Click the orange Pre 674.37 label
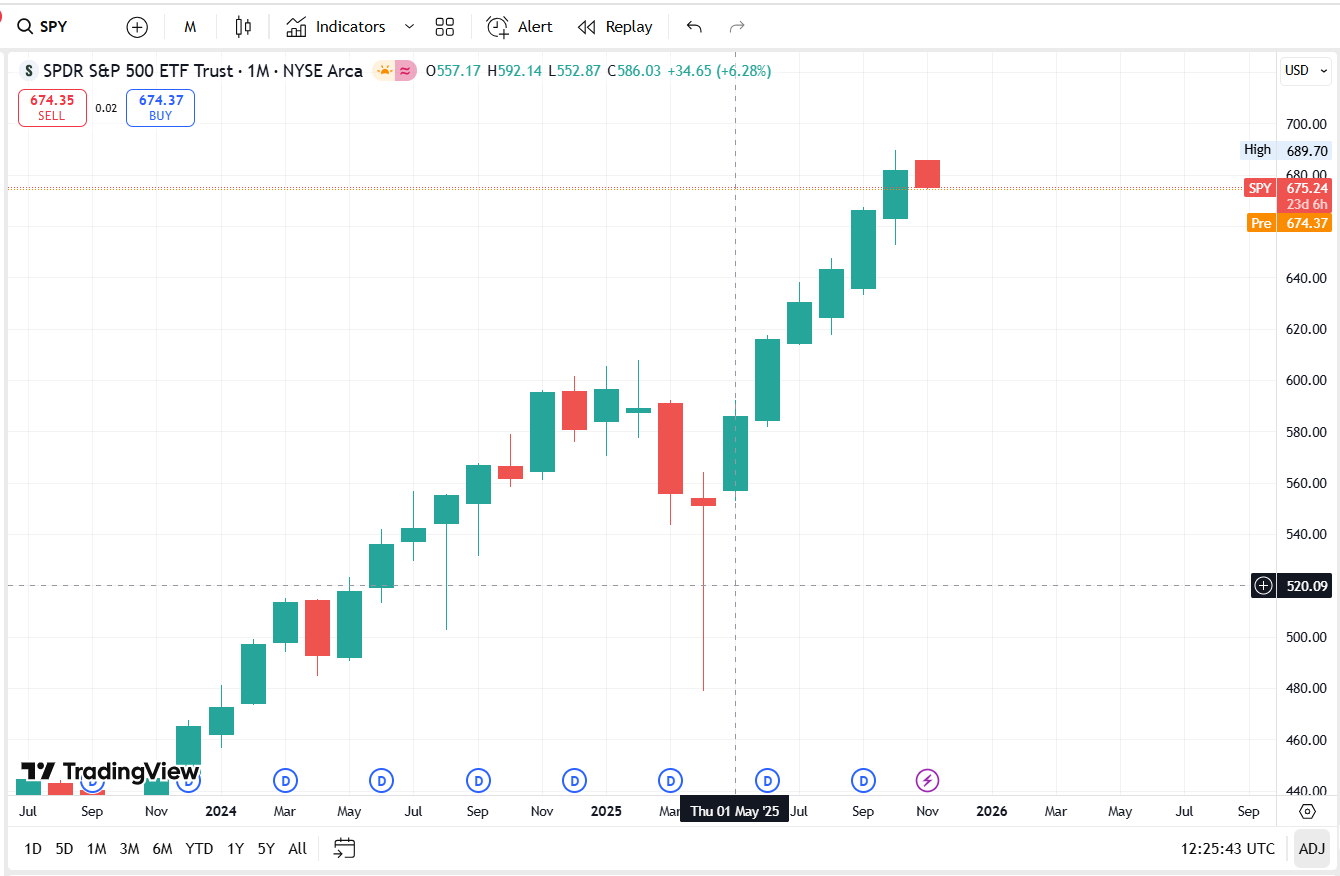 (x=1290, y=223)
